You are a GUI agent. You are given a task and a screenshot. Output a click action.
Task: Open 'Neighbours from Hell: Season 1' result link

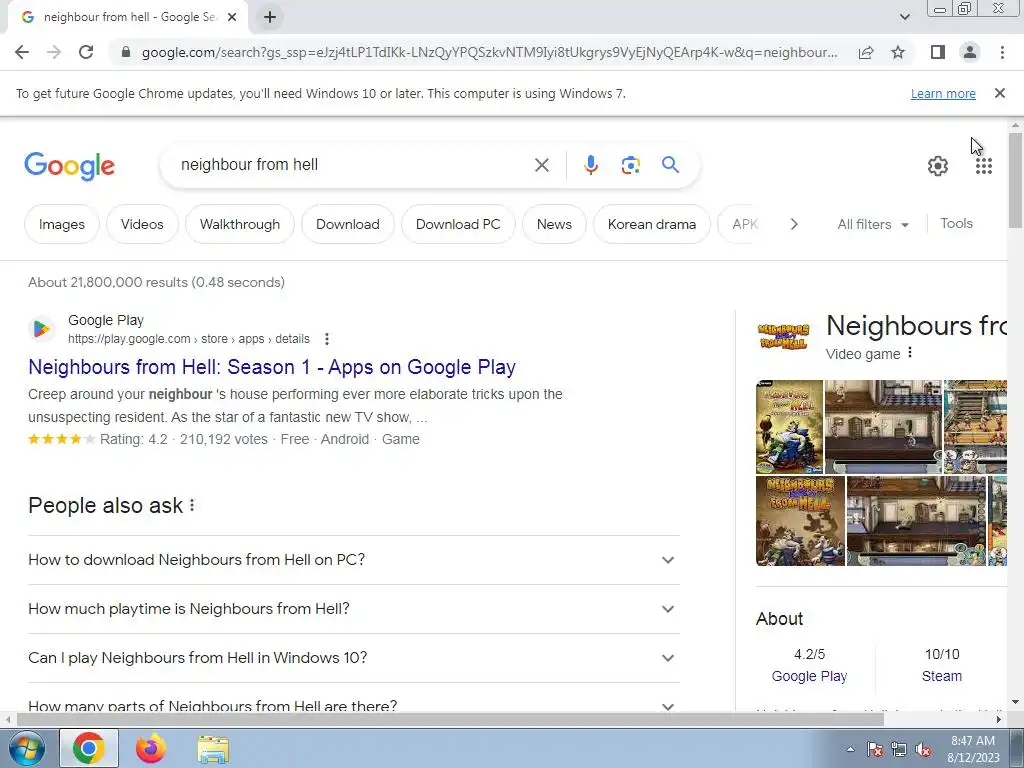(x=272, y=367)
